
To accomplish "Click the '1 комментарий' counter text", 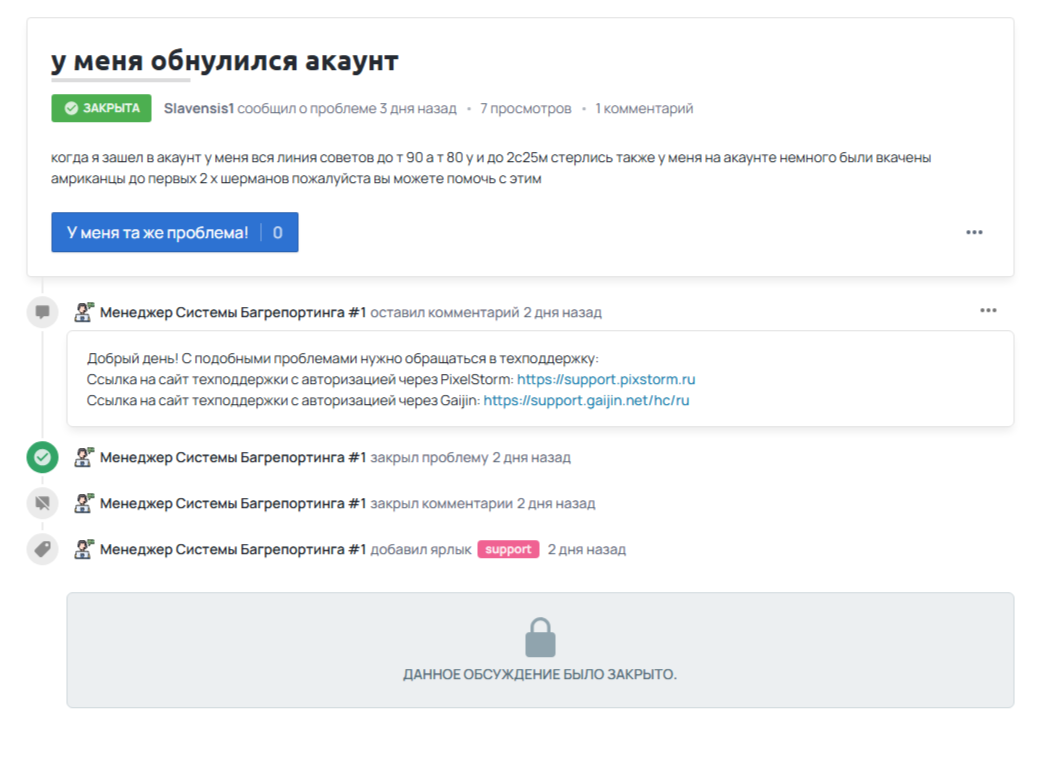I will pos(644,108).
